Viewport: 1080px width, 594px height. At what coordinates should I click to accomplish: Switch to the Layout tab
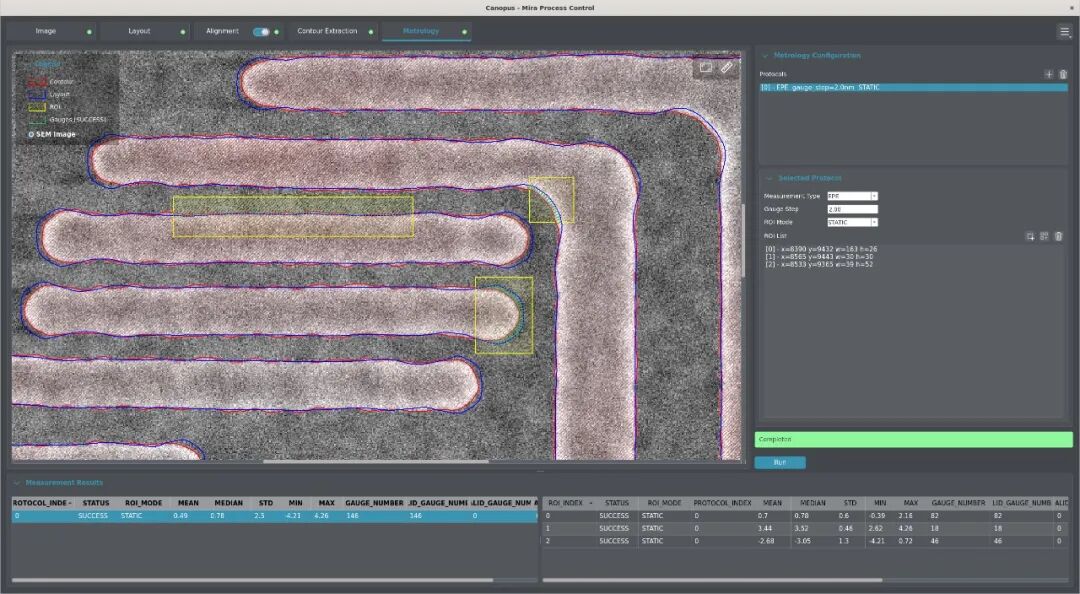click(x=139, y=31)
